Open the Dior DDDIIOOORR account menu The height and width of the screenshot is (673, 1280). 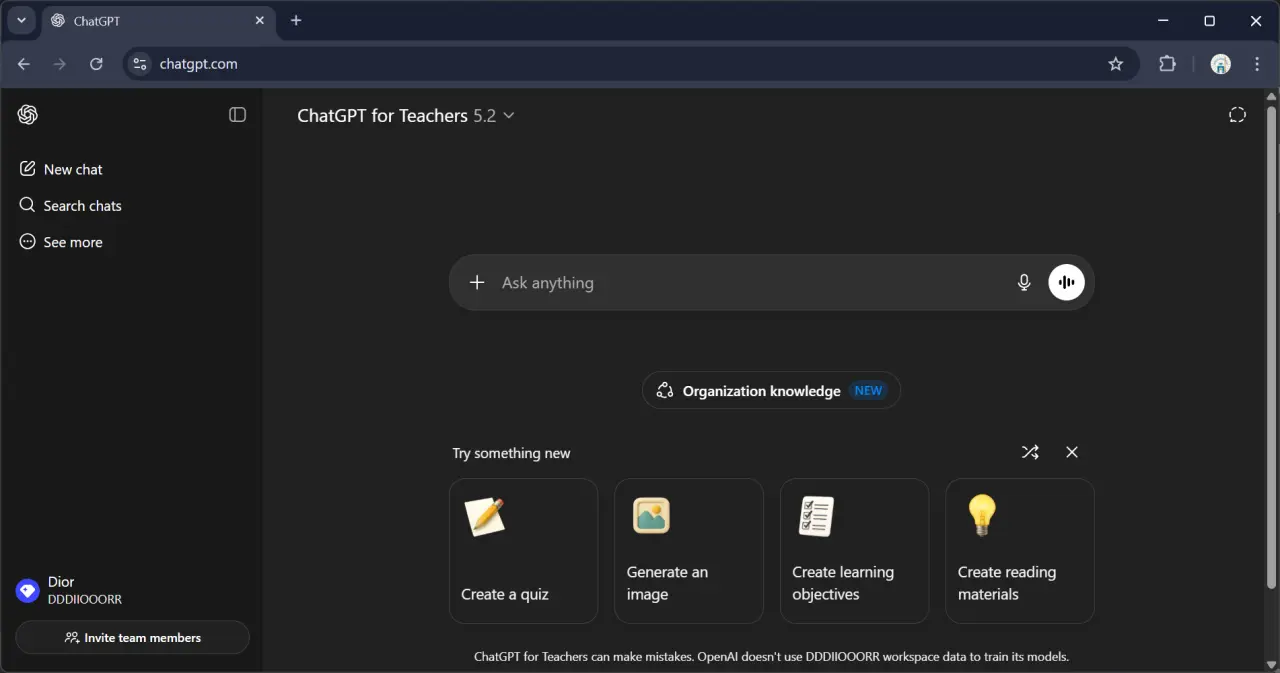[x=132, y=590]
